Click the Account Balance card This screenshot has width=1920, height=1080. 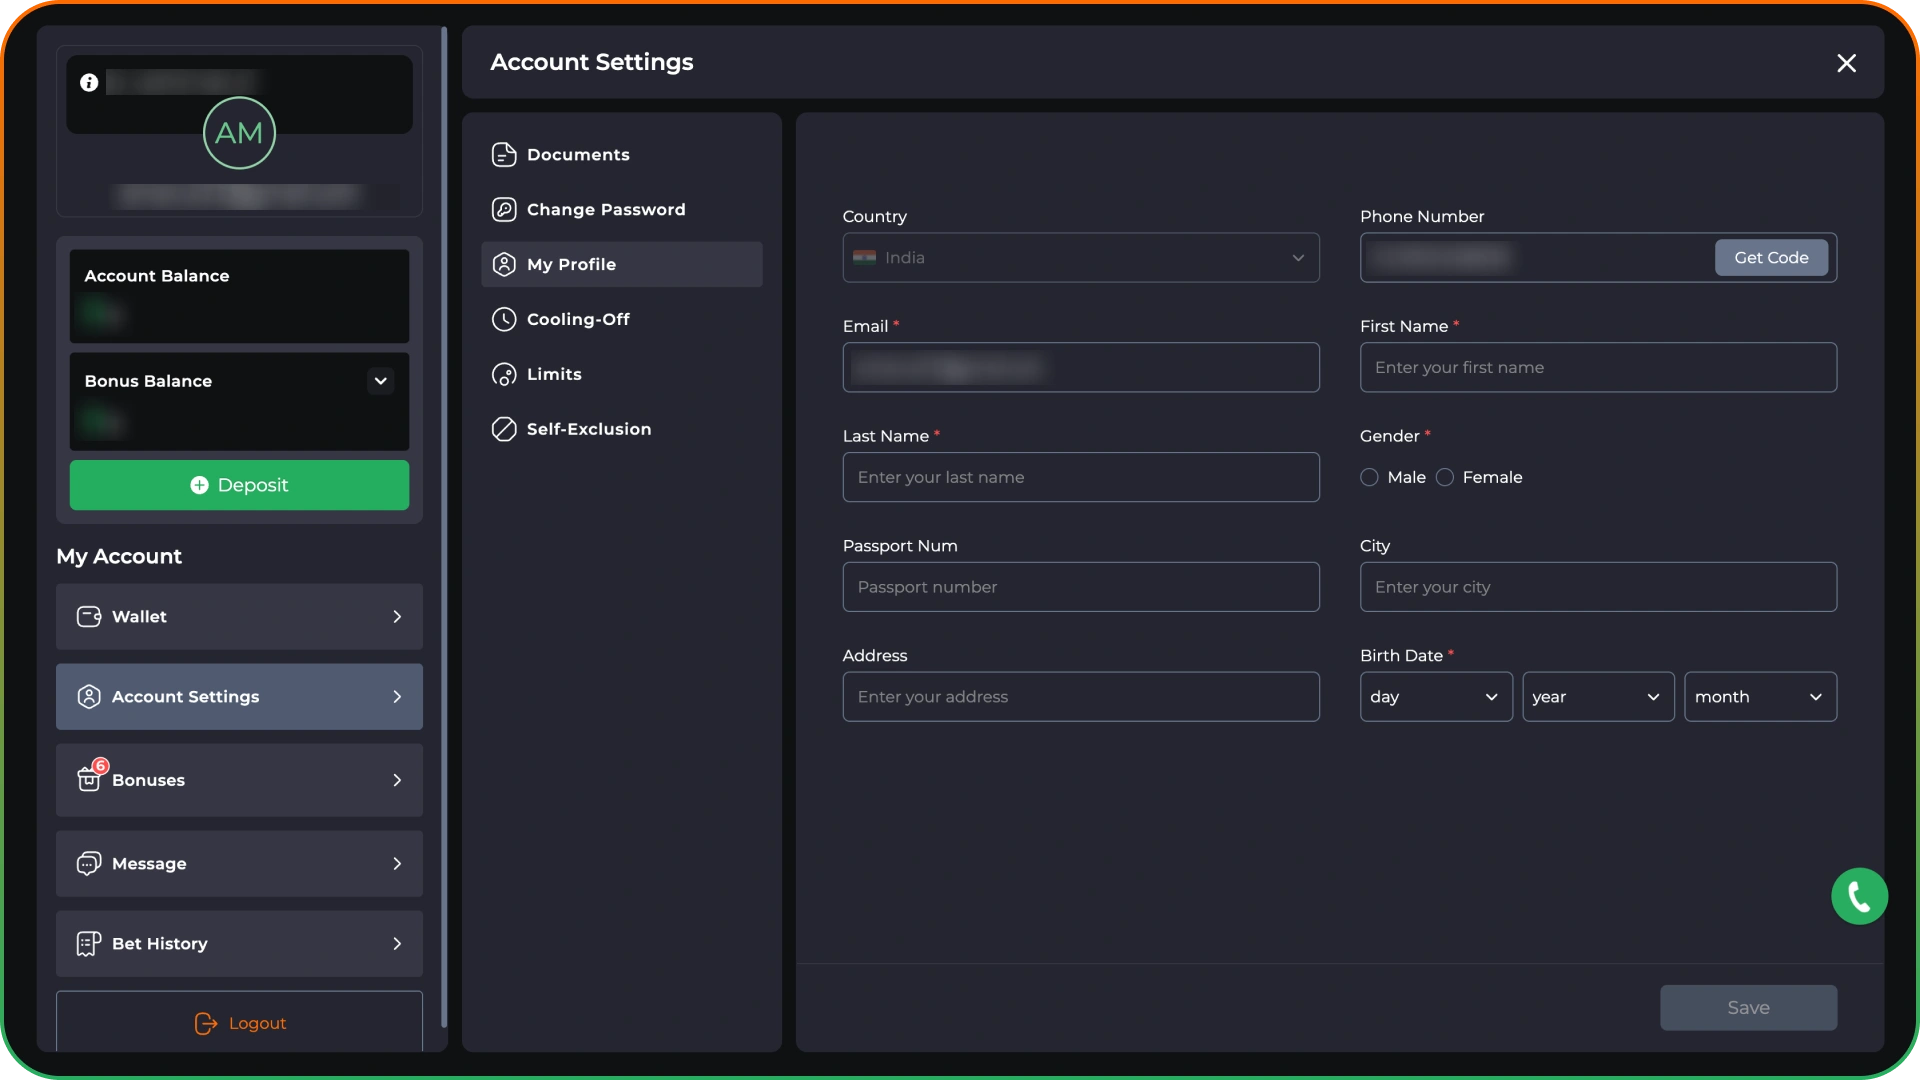tap(239, 296)
